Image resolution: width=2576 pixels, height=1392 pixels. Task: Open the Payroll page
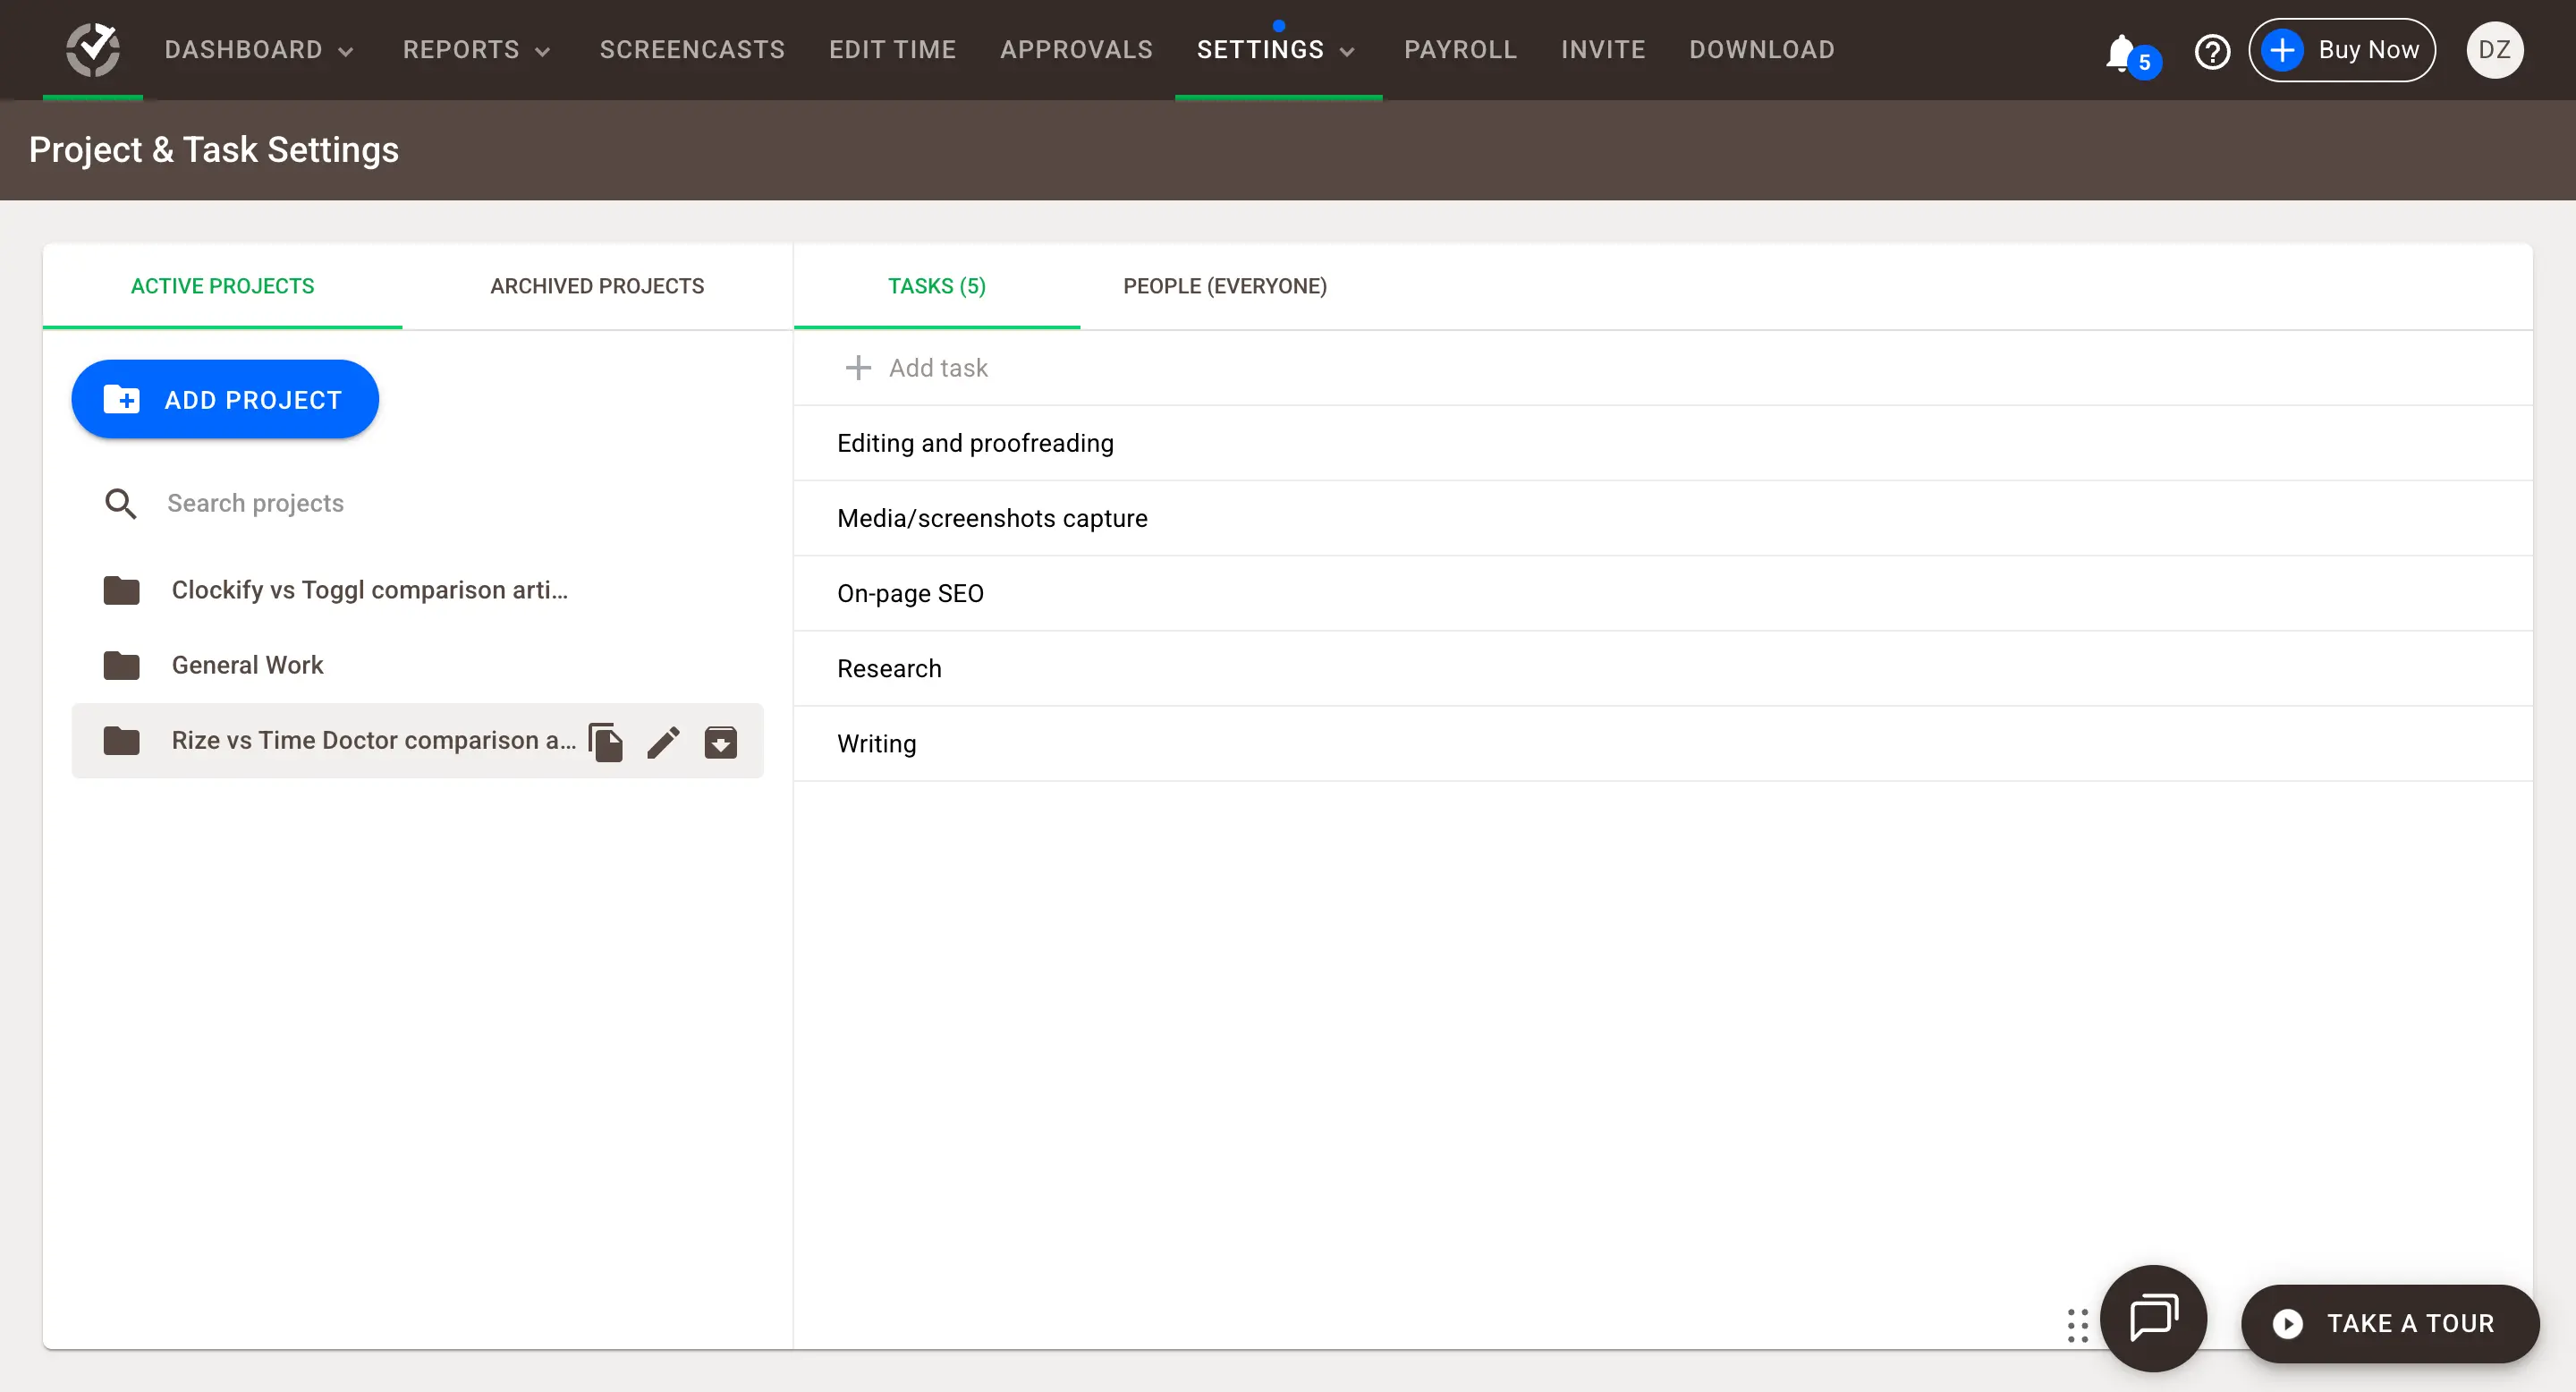click(1460, 50)
